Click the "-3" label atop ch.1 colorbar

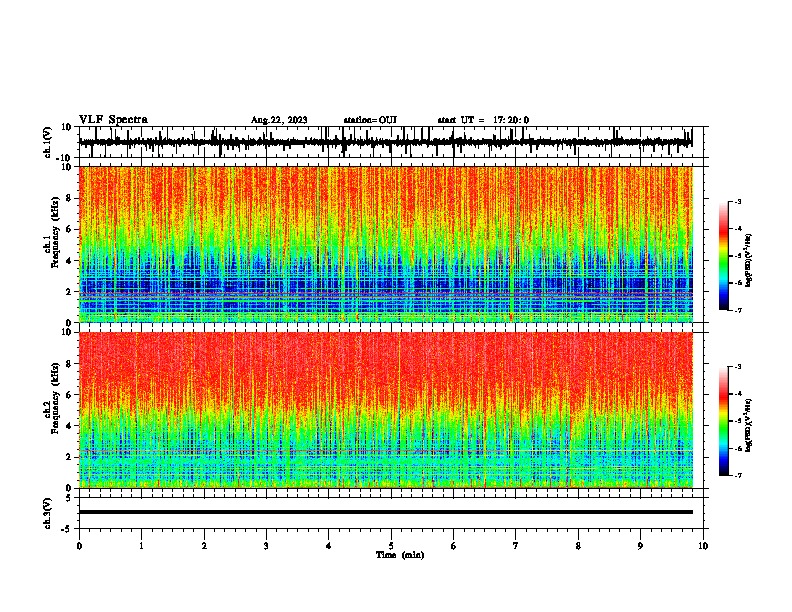pyautogui.click(x=737, y=201)
